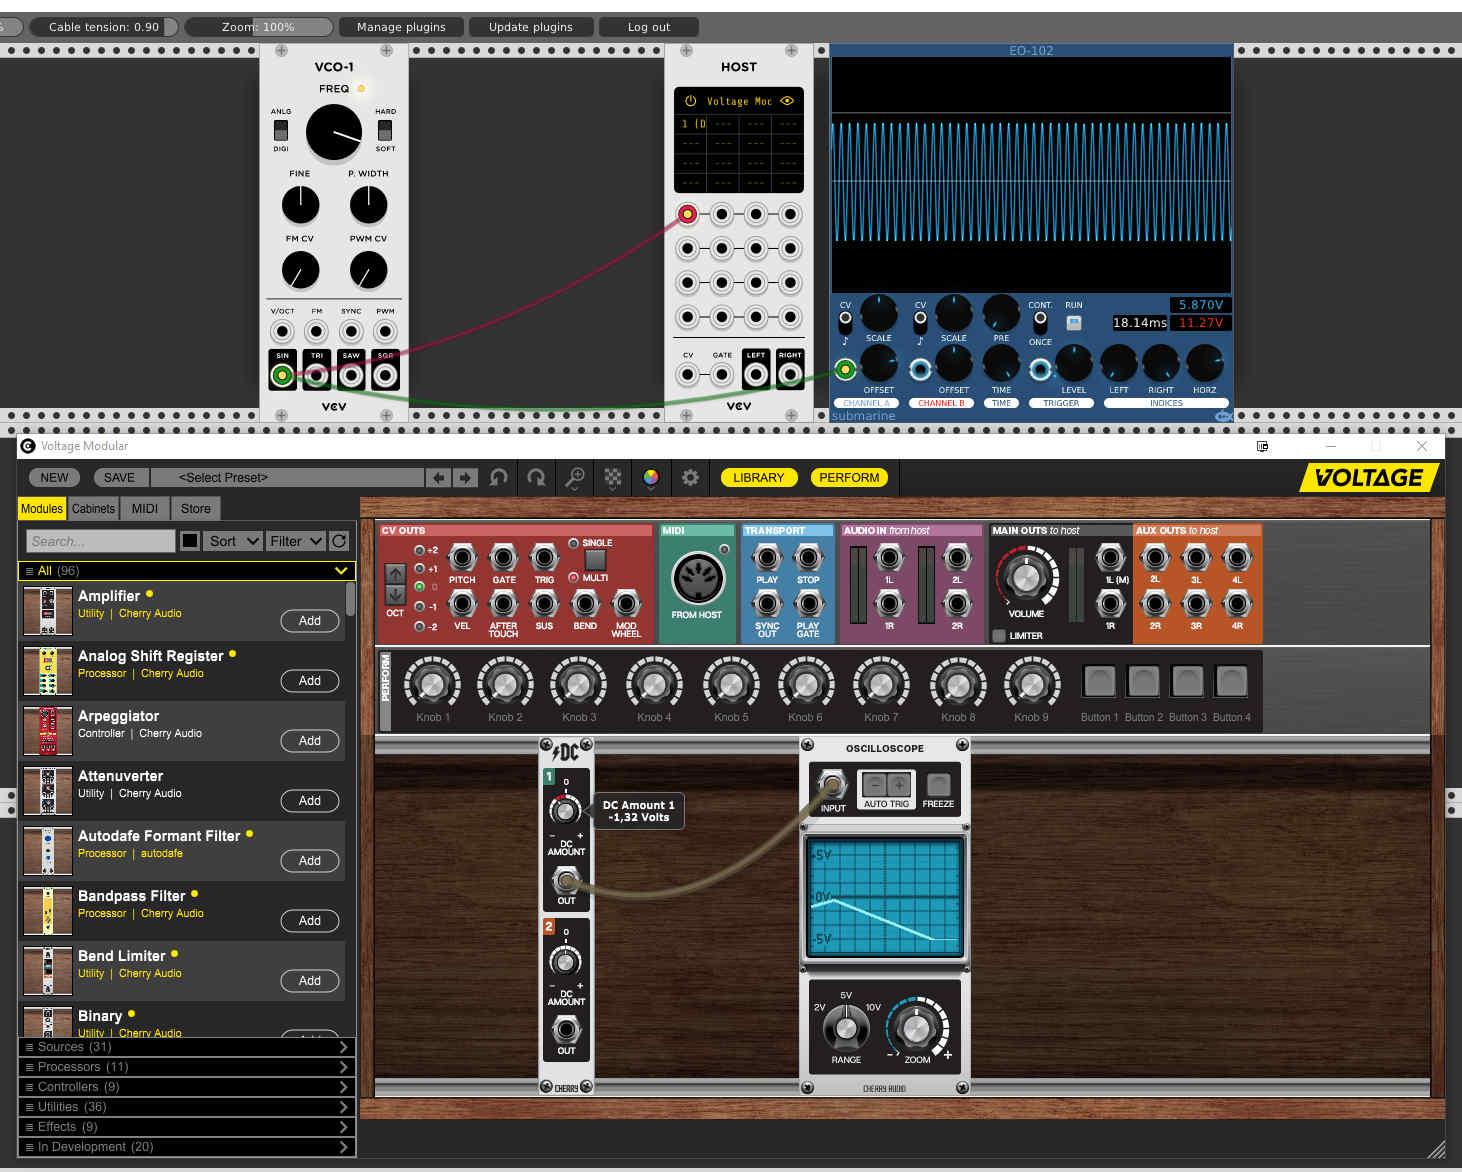This screenshot has width=1462, height=1172.
Task: Click the undo arrow in Voltage Modular toolbar
Action: tap(499, 477)
